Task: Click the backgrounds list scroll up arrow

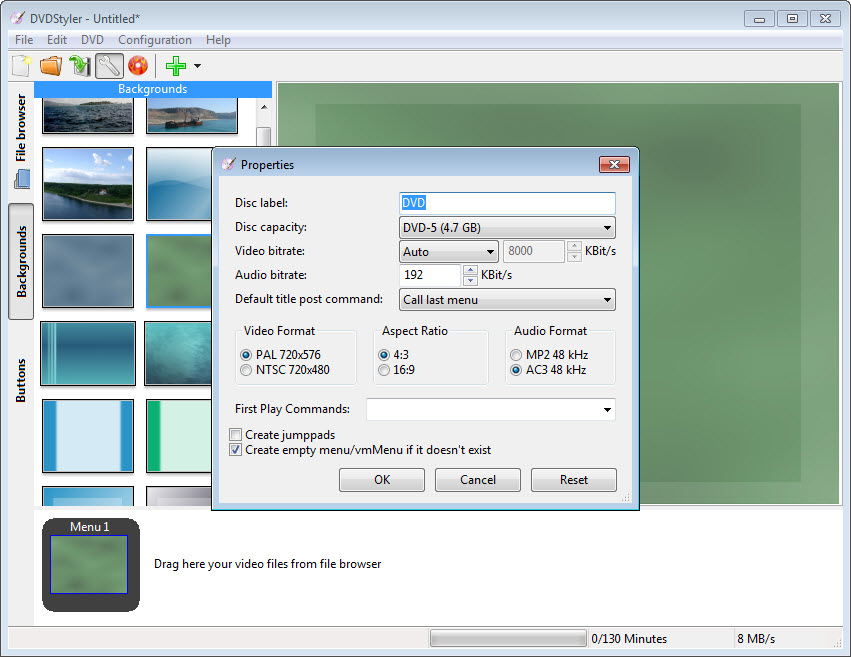Action: (264, 107)
